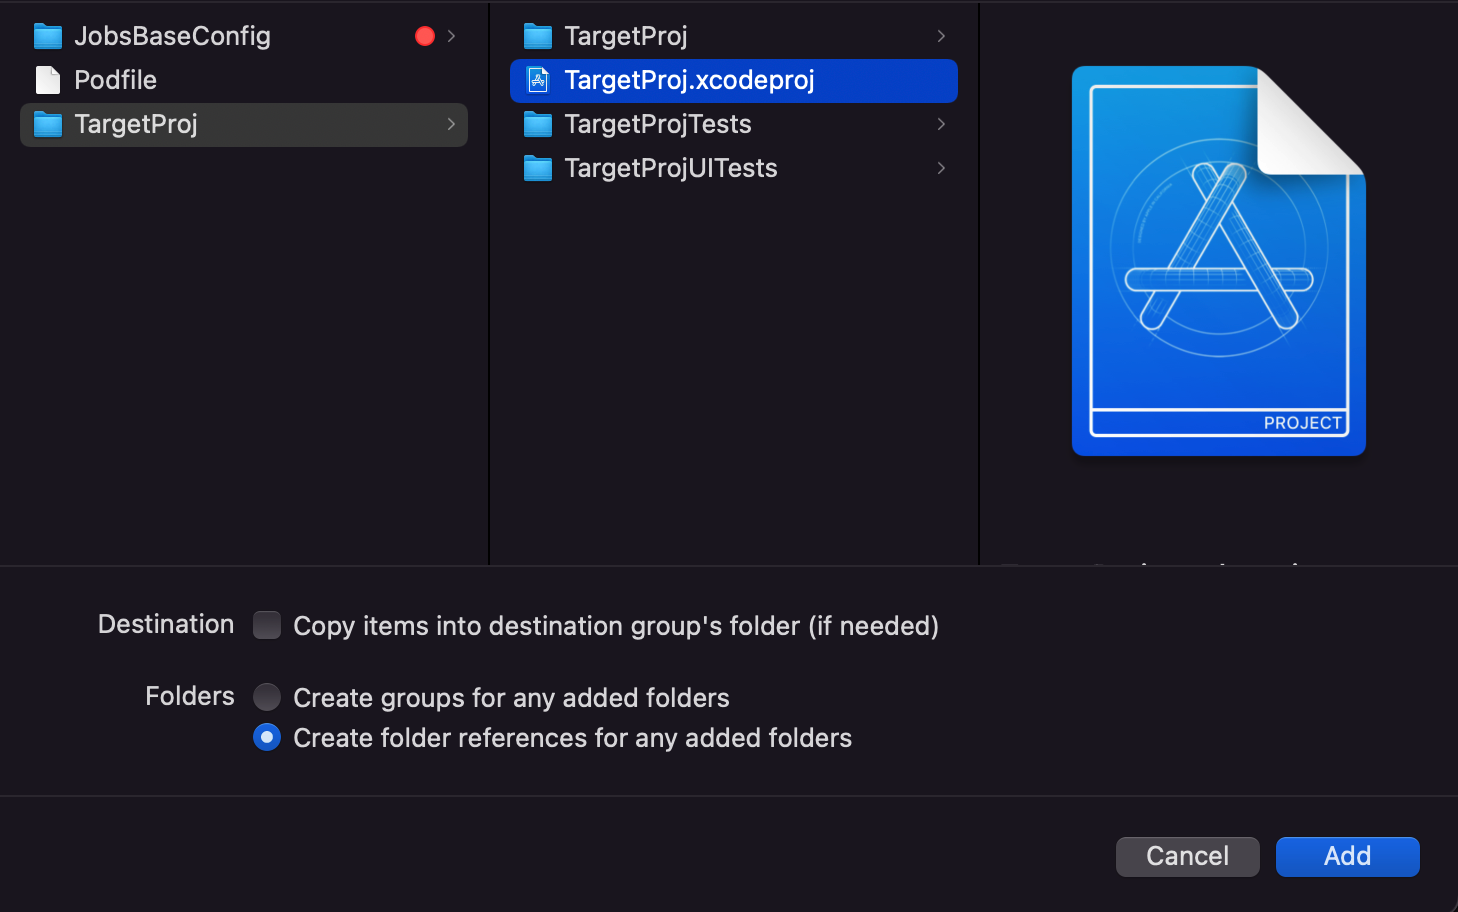Select TargetProj name in left column

click(136, 125)
